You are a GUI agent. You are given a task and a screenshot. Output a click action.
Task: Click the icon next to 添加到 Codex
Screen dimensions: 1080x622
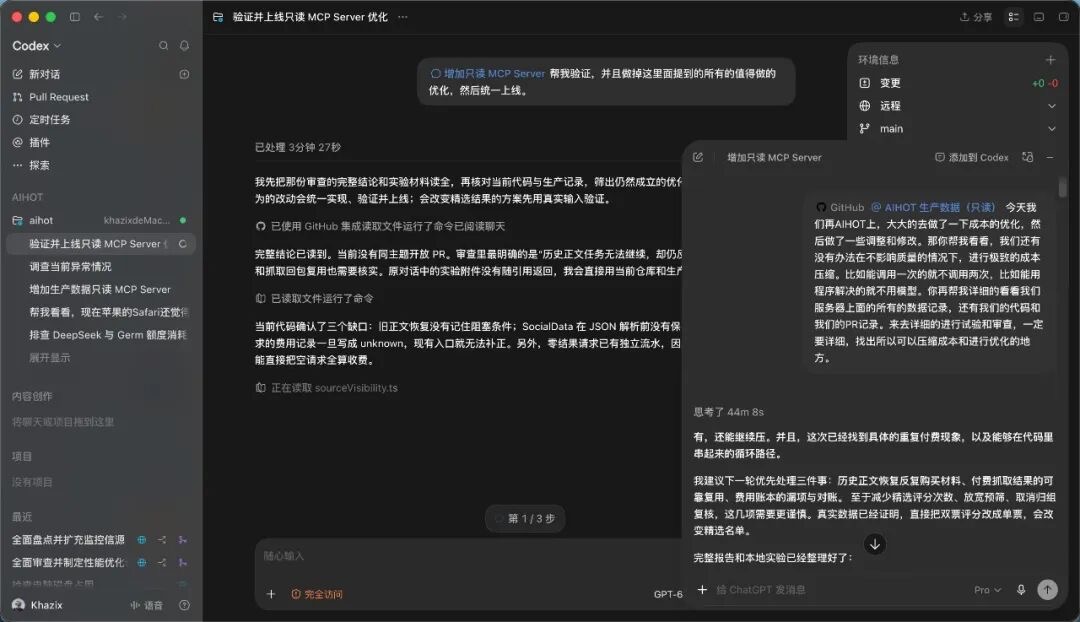coord(1028,157)
